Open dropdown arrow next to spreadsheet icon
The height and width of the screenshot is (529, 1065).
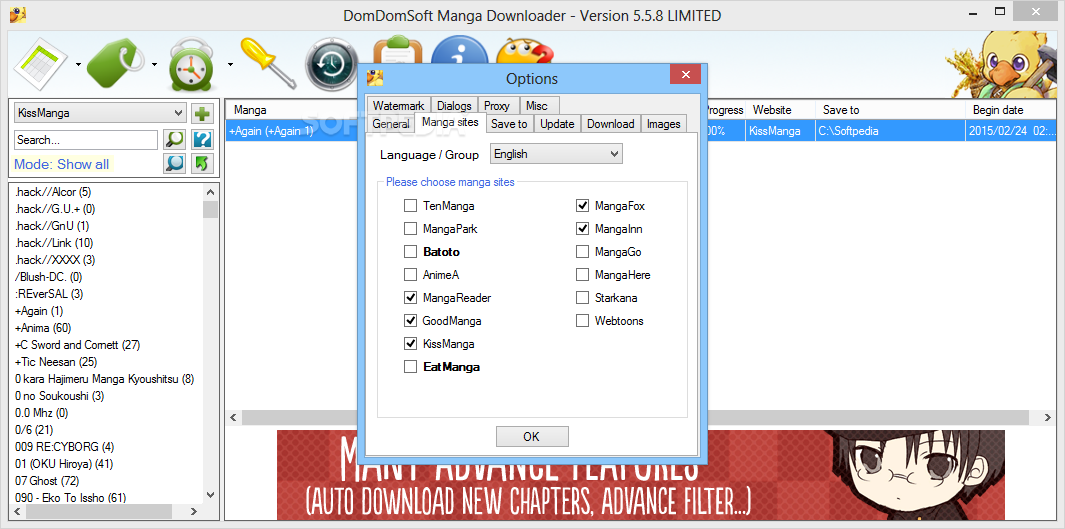(x=78, y=65)
